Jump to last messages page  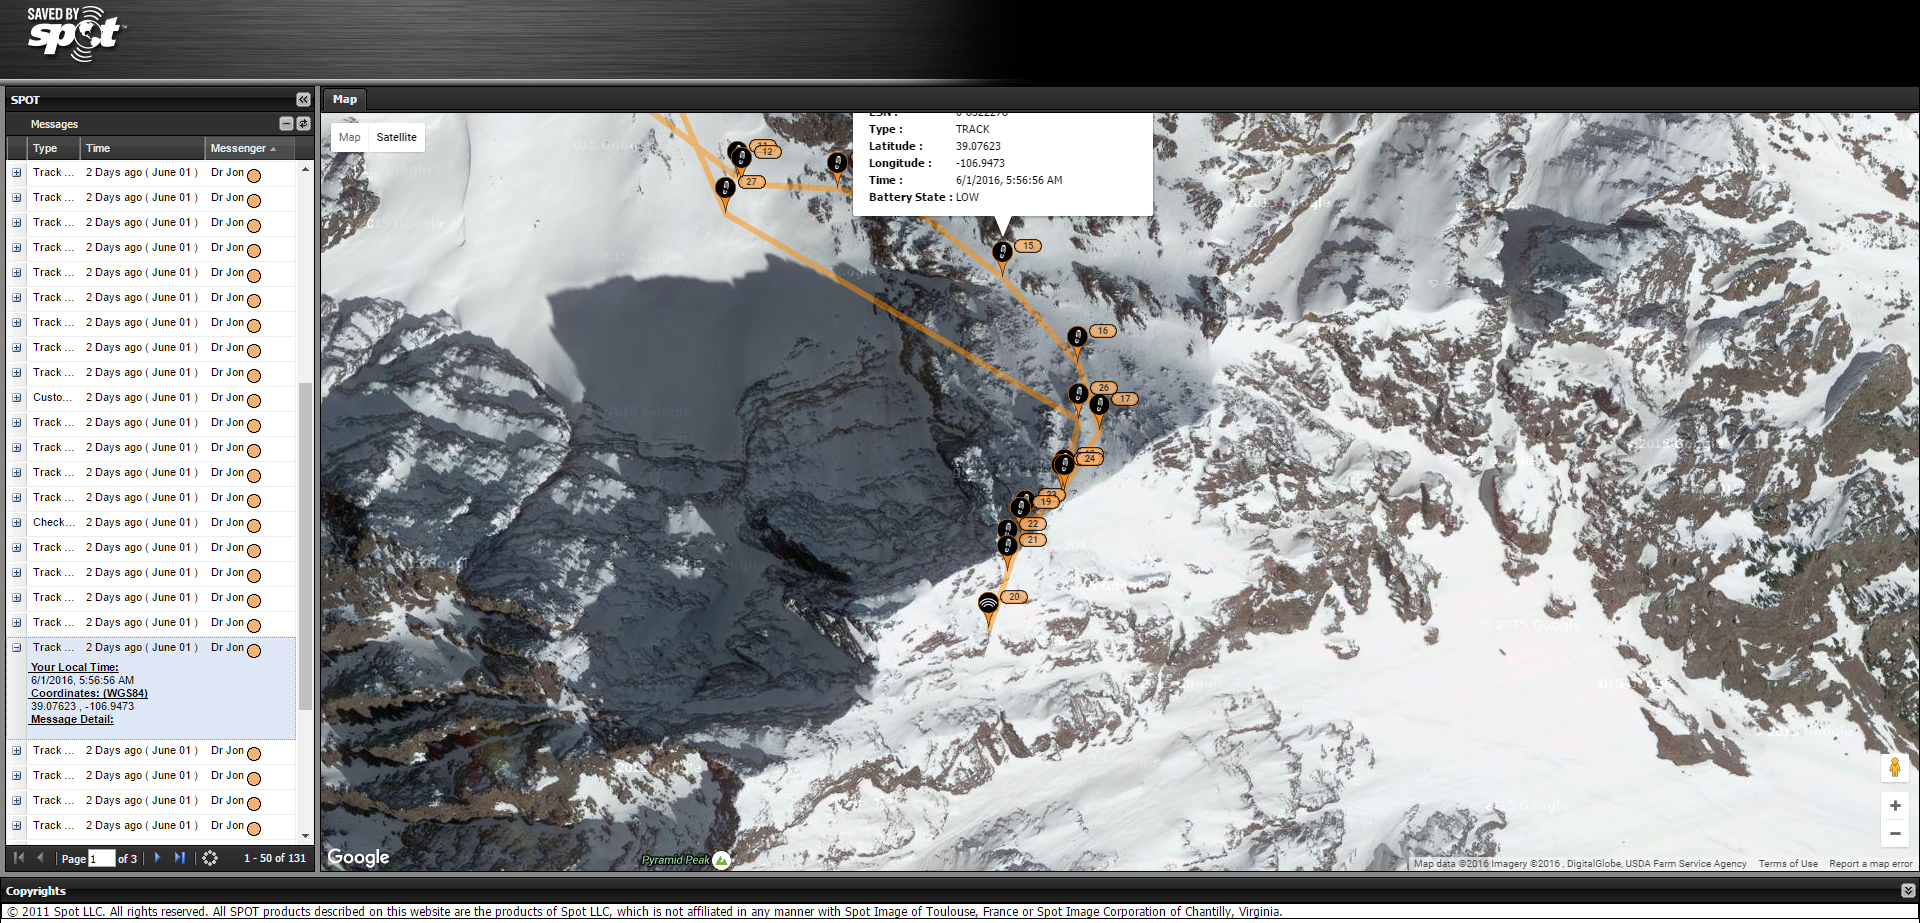(x=180, y=858)
